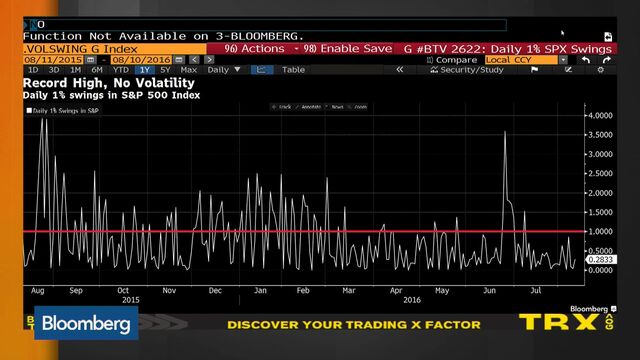The image size is (640, 360).
Task: Step date range forward with right arrow
Action: pos(209,60)
